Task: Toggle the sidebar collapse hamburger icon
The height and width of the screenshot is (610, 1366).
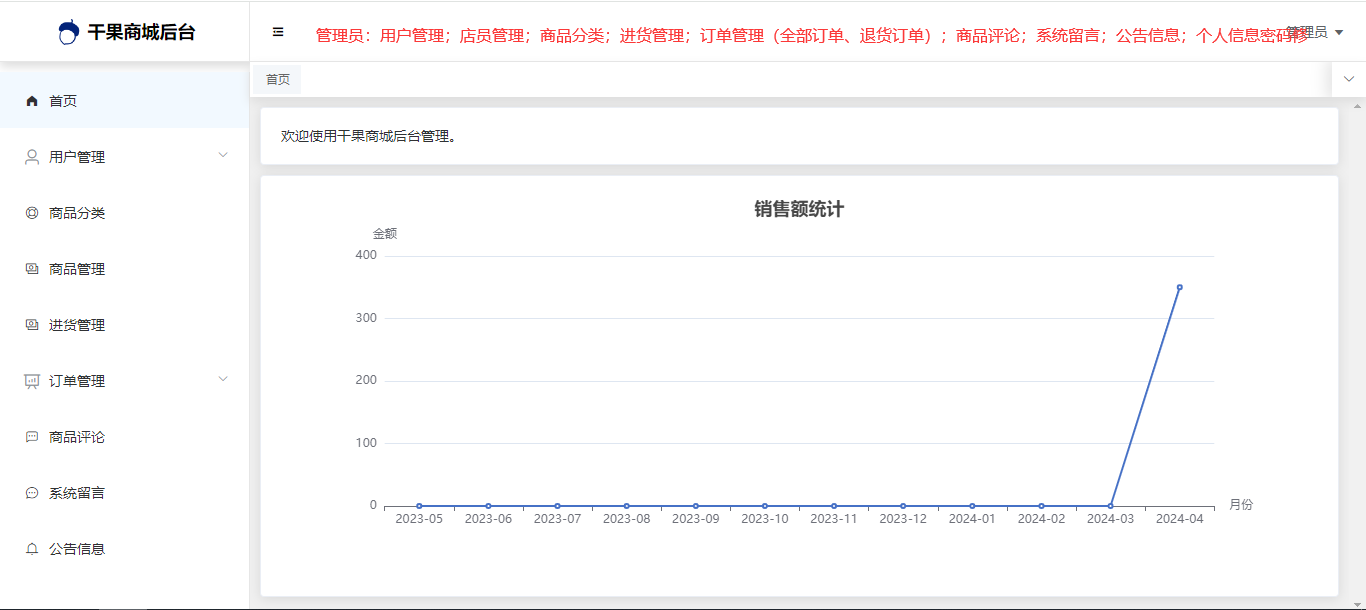Action: coord(278,32)
